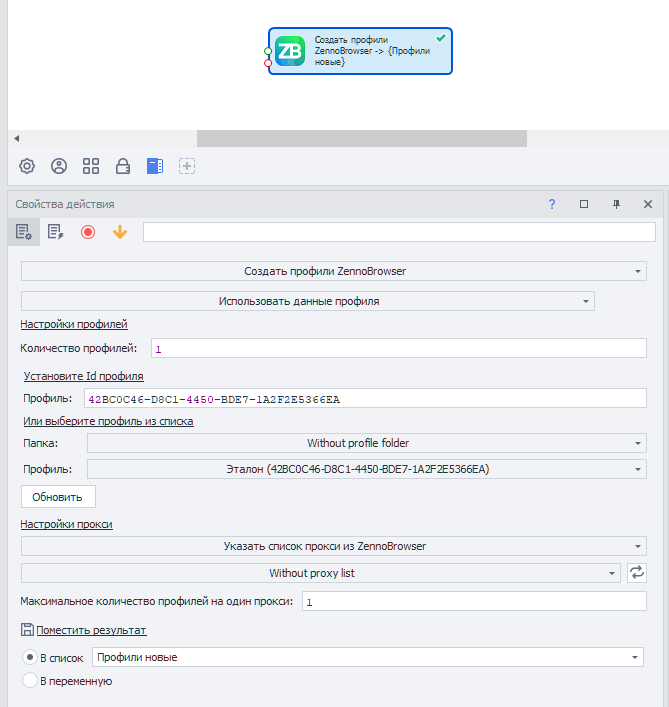Click the 'Обновить' button

click(58, 496)
